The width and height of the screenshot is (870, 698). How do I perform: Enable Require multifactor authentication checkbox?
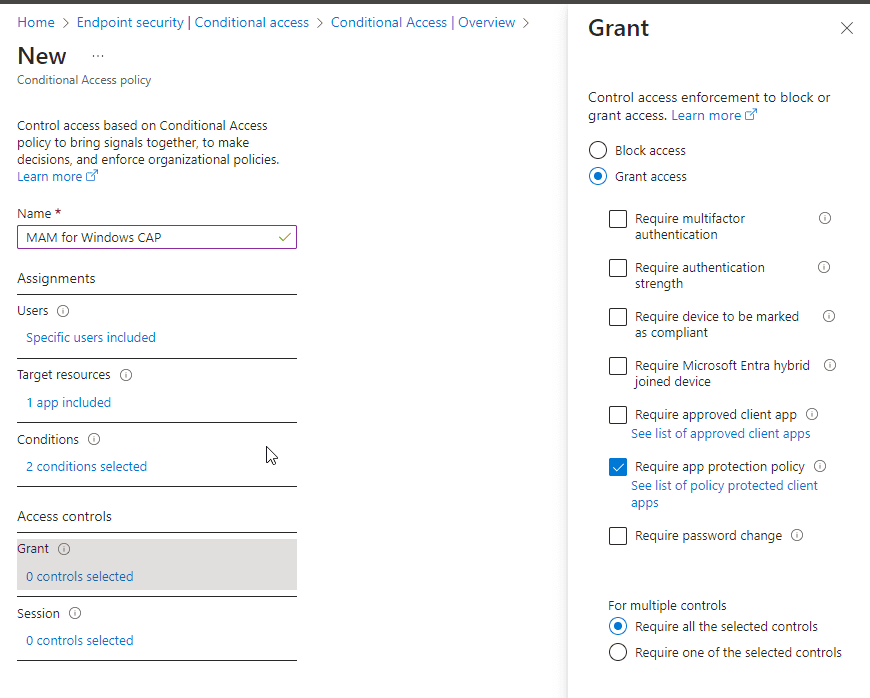(x=618, y=219)
